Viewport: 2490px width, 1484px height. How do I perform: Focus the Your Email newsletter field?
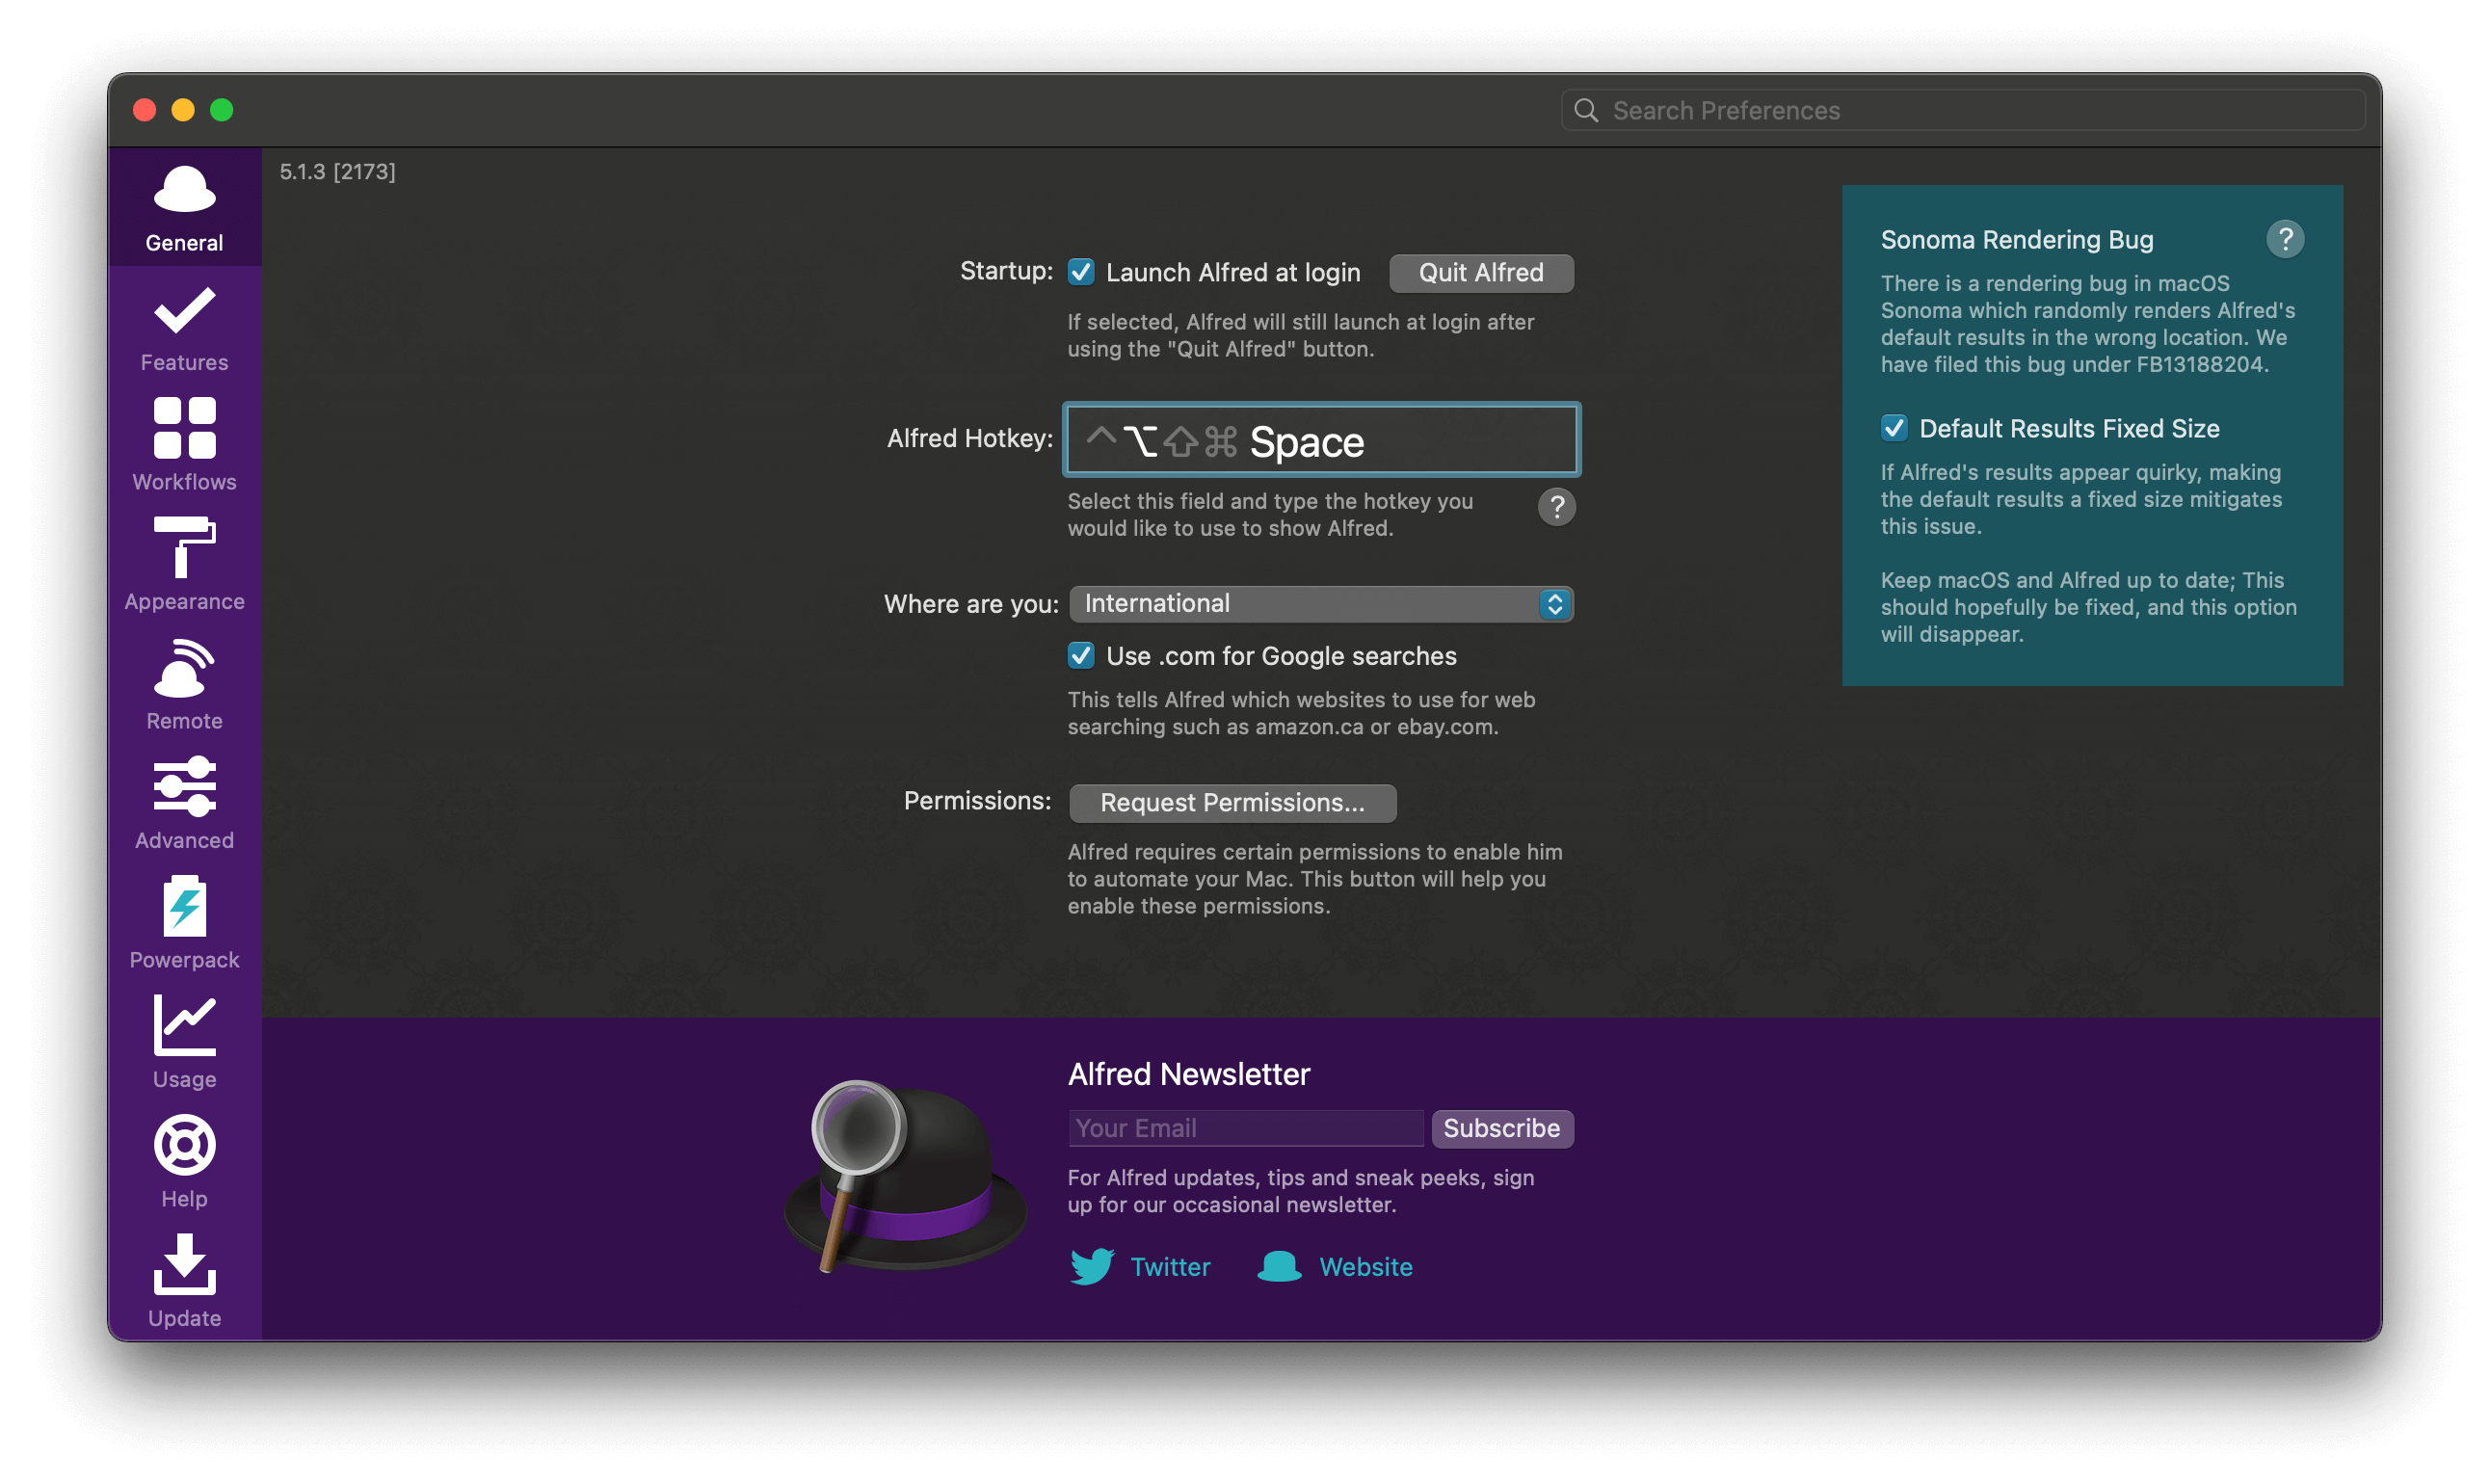pos(1245,1128)
